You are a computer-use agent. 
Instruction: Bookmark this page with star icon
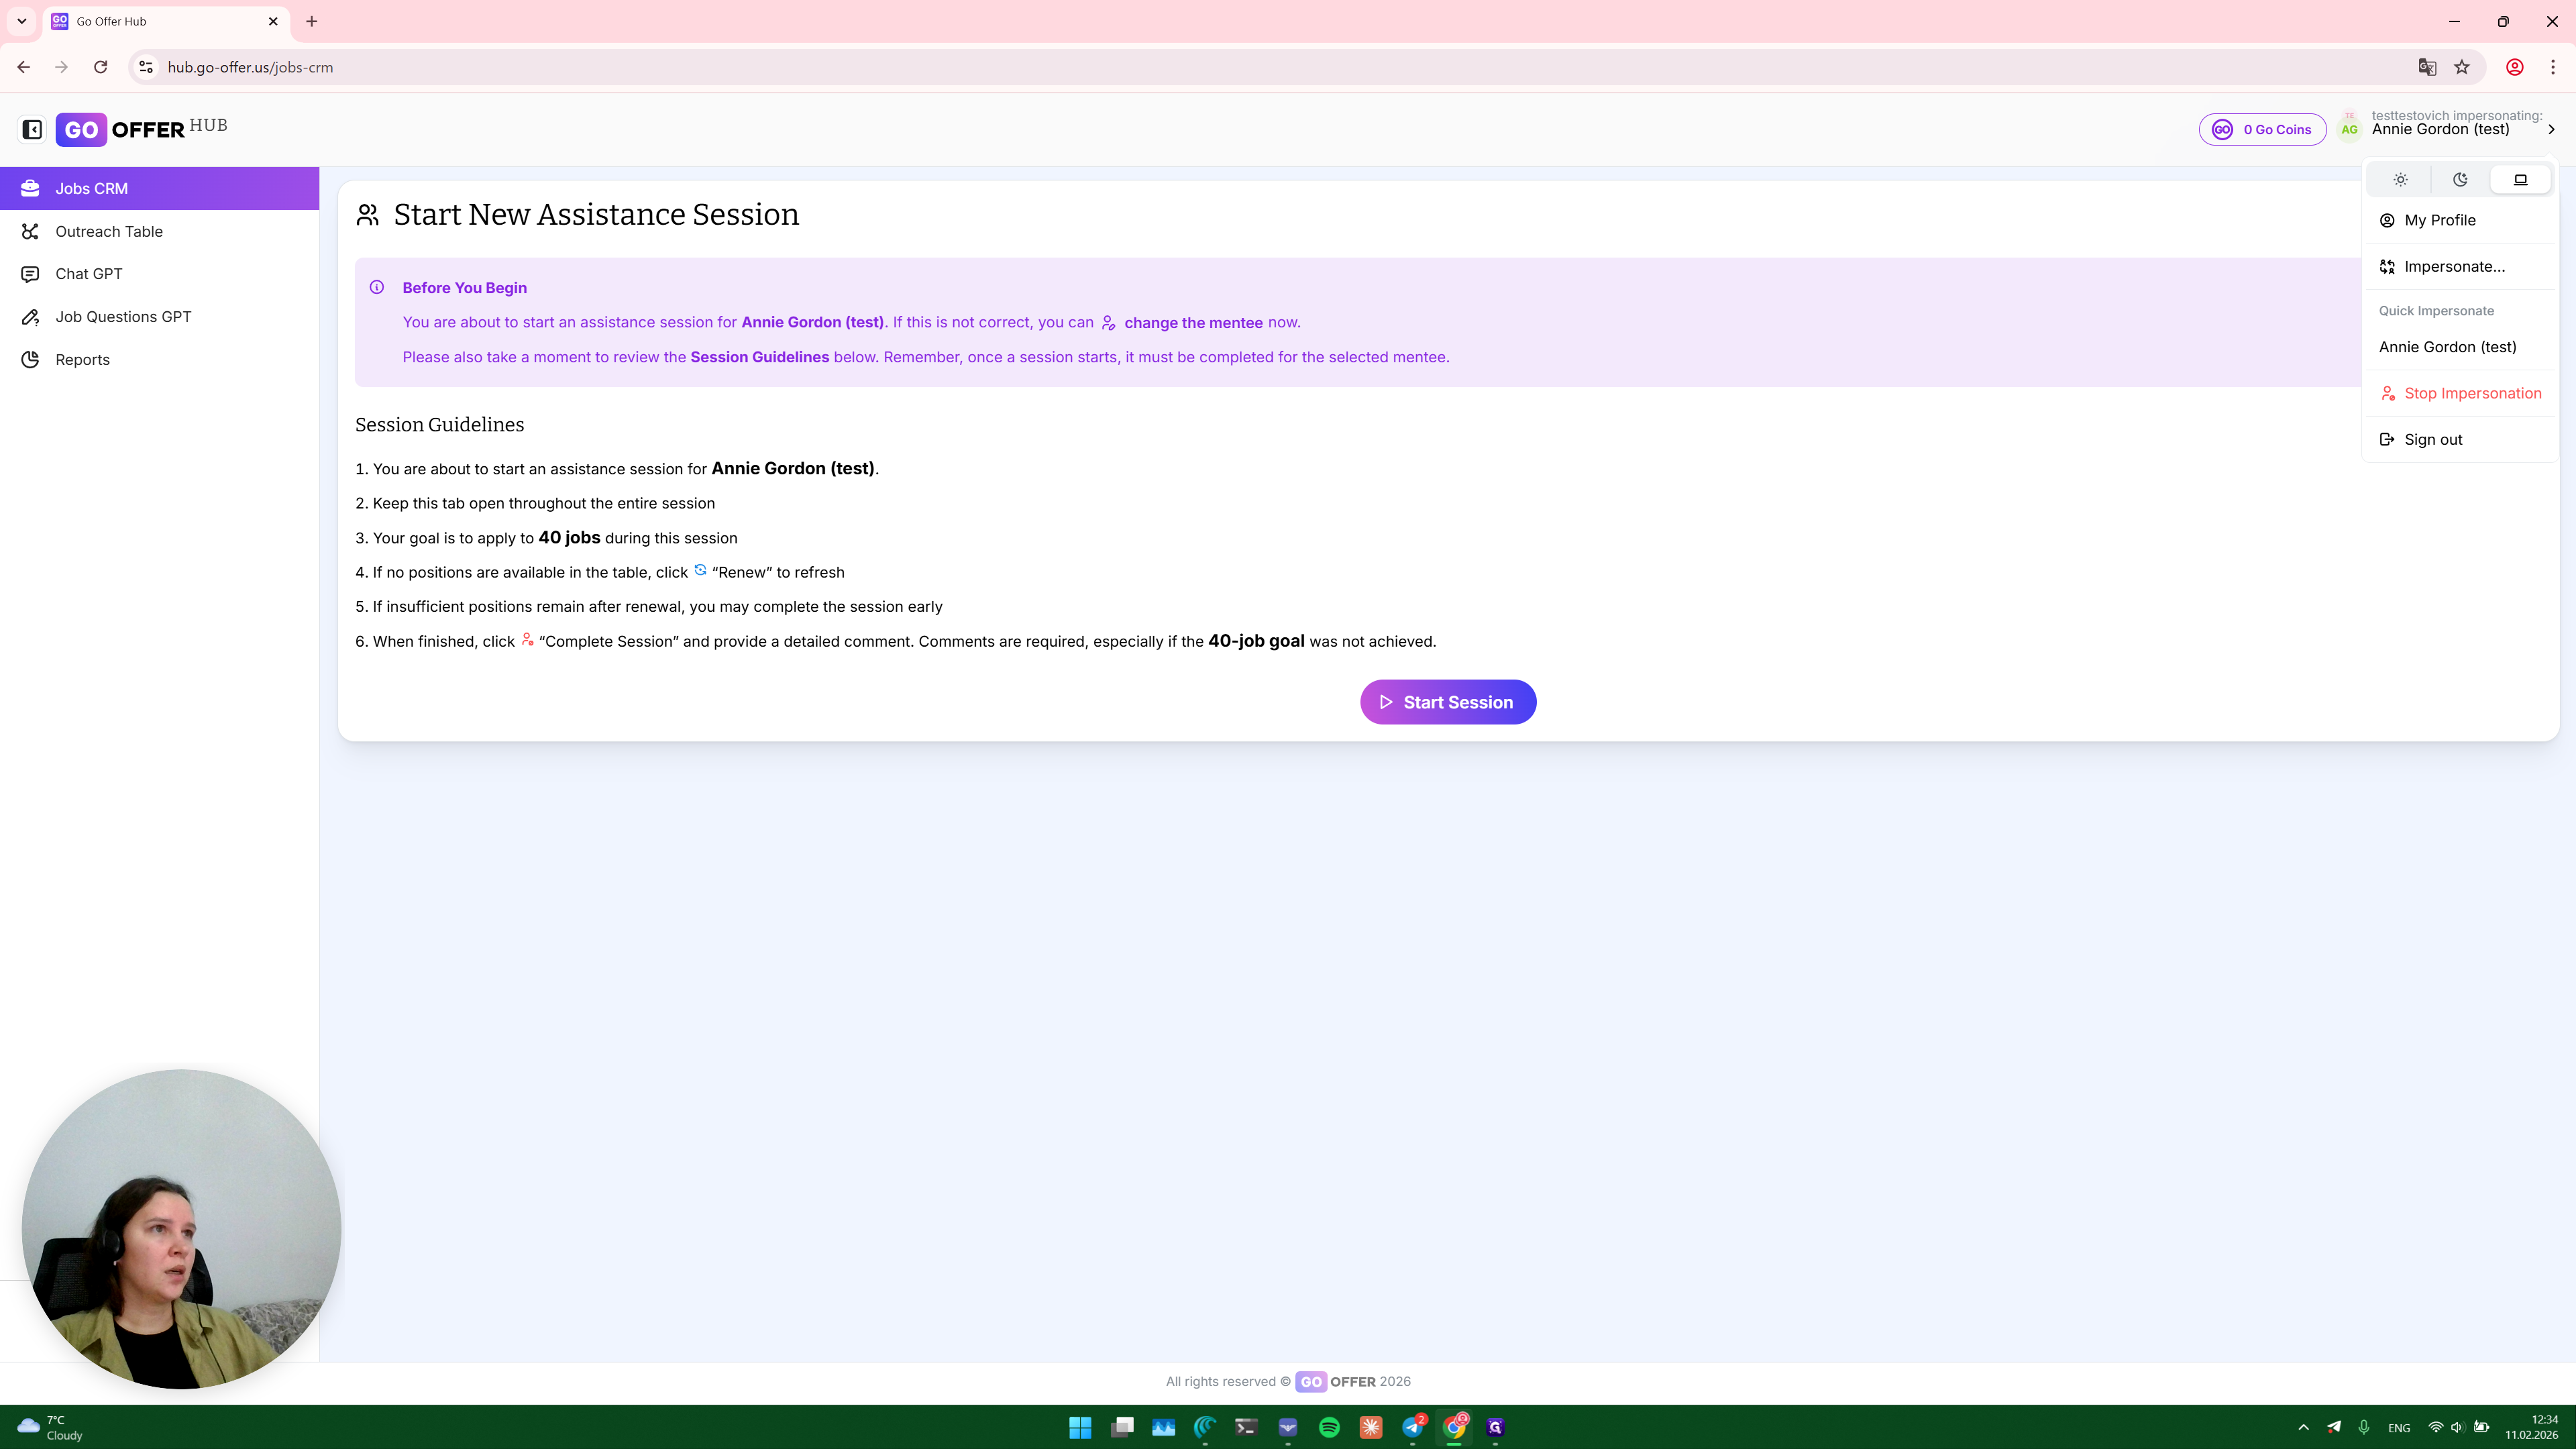pos(2462,67)
